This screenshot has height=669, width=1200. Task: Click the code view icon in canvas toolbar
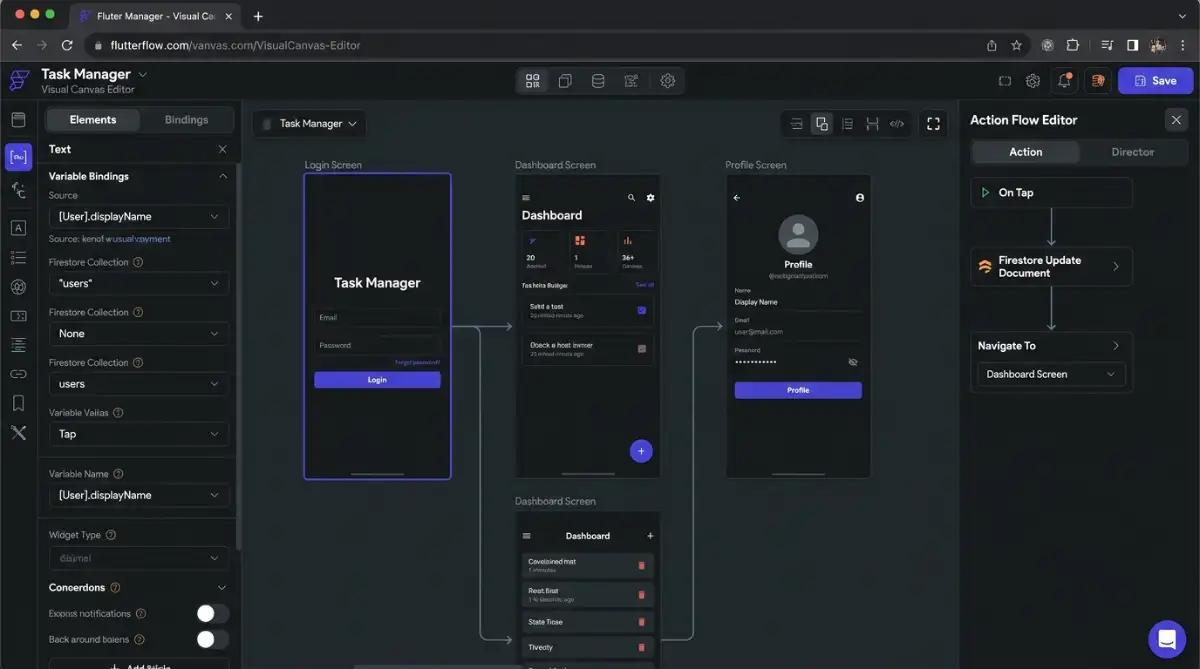pos(897,124)
